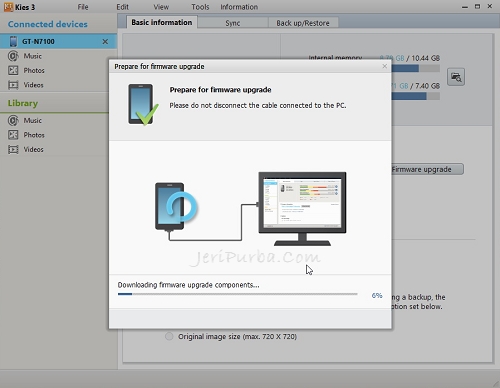500x388 pixels.
Task: Click the 7.40 GB memory value
Action: pyautogui.click(x=427, y=86)
